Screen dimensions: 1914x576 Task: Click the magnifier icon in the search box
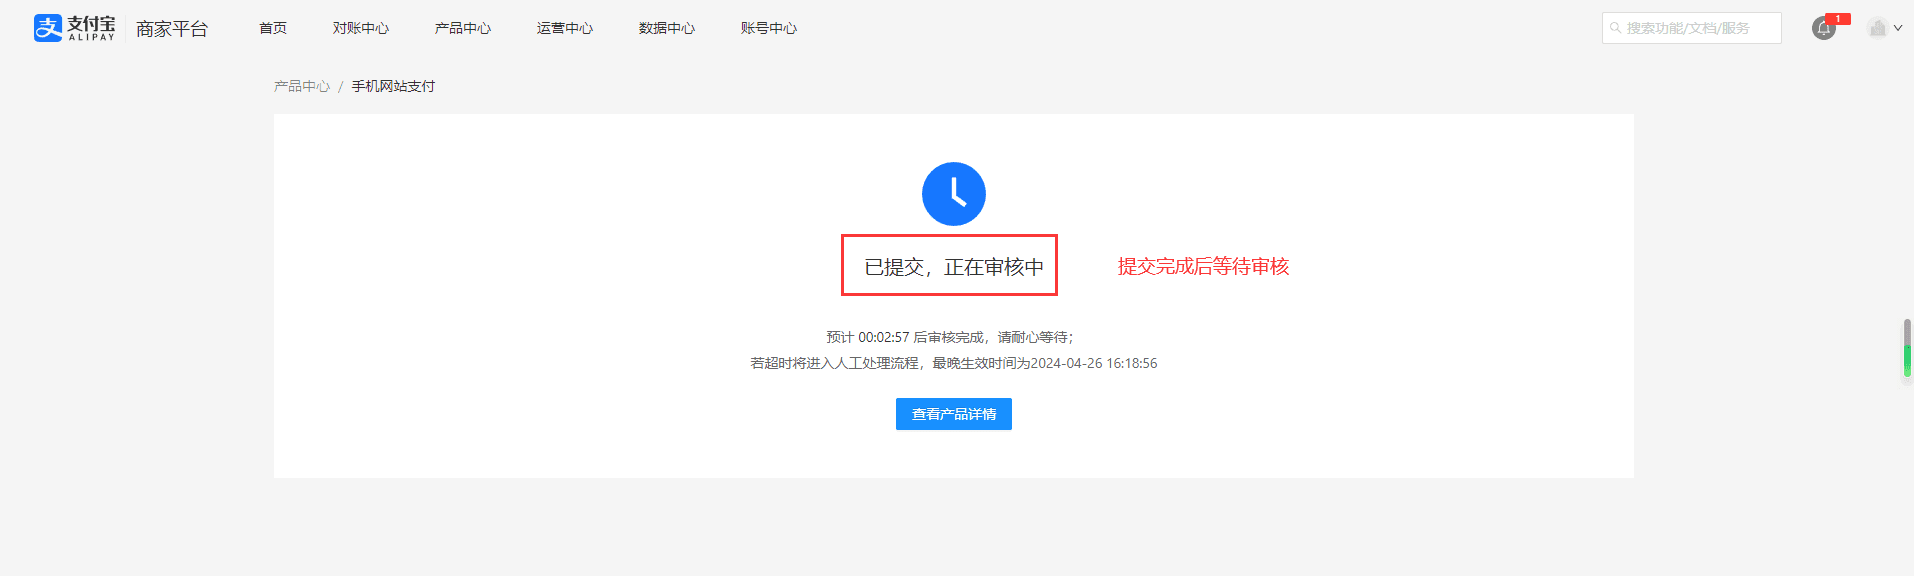pos(1615,28)
